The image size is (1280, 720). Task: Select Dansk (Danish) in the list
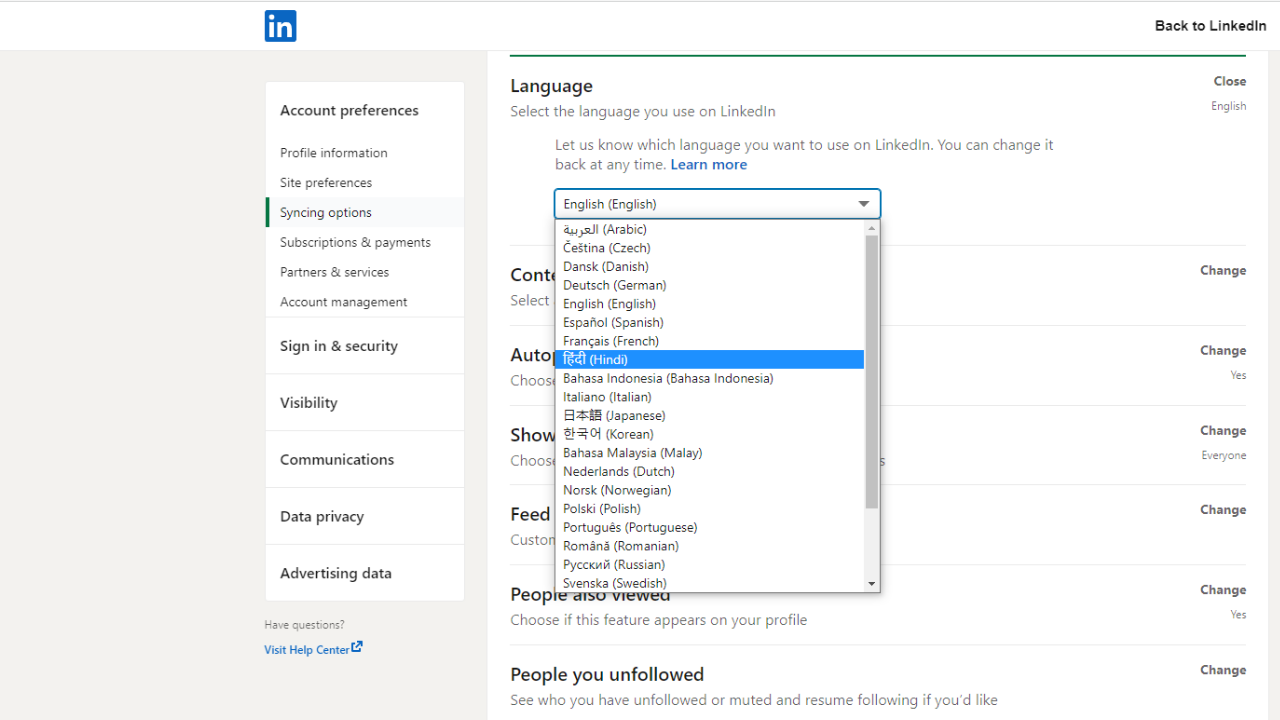click(x=709, y=266)
